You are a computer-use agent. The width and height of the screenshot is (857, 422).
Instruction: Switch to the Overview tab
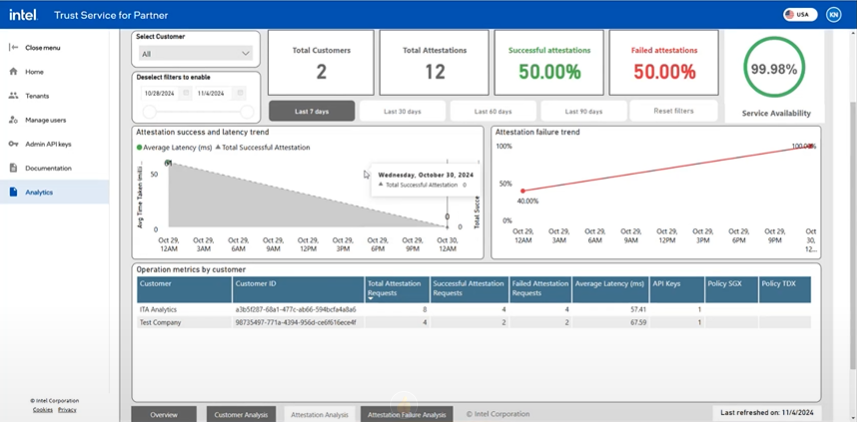[164, 414]
